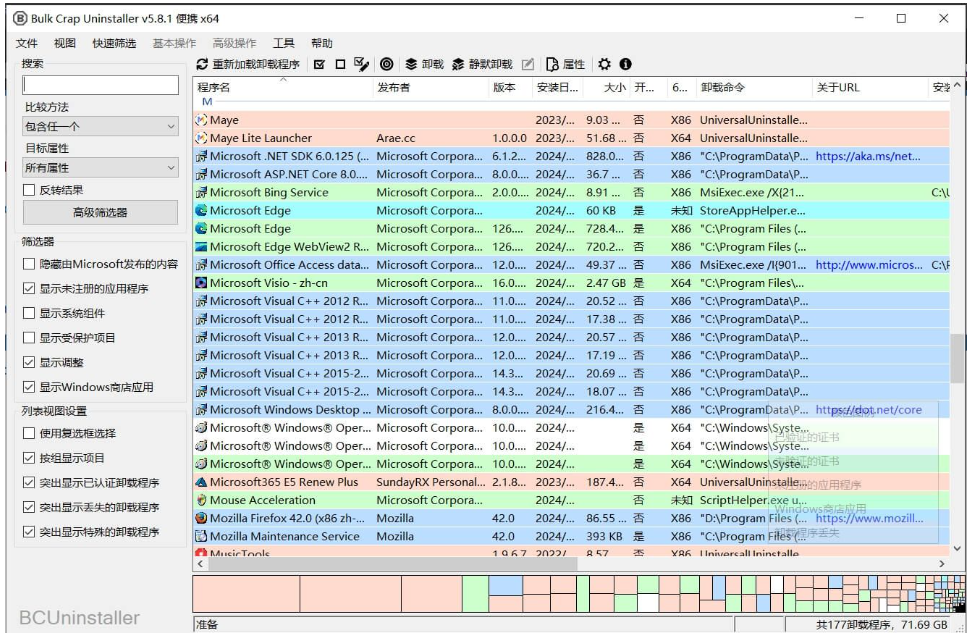
Task: Sort by the 安装日期 column header
Action: click(558, 88)
